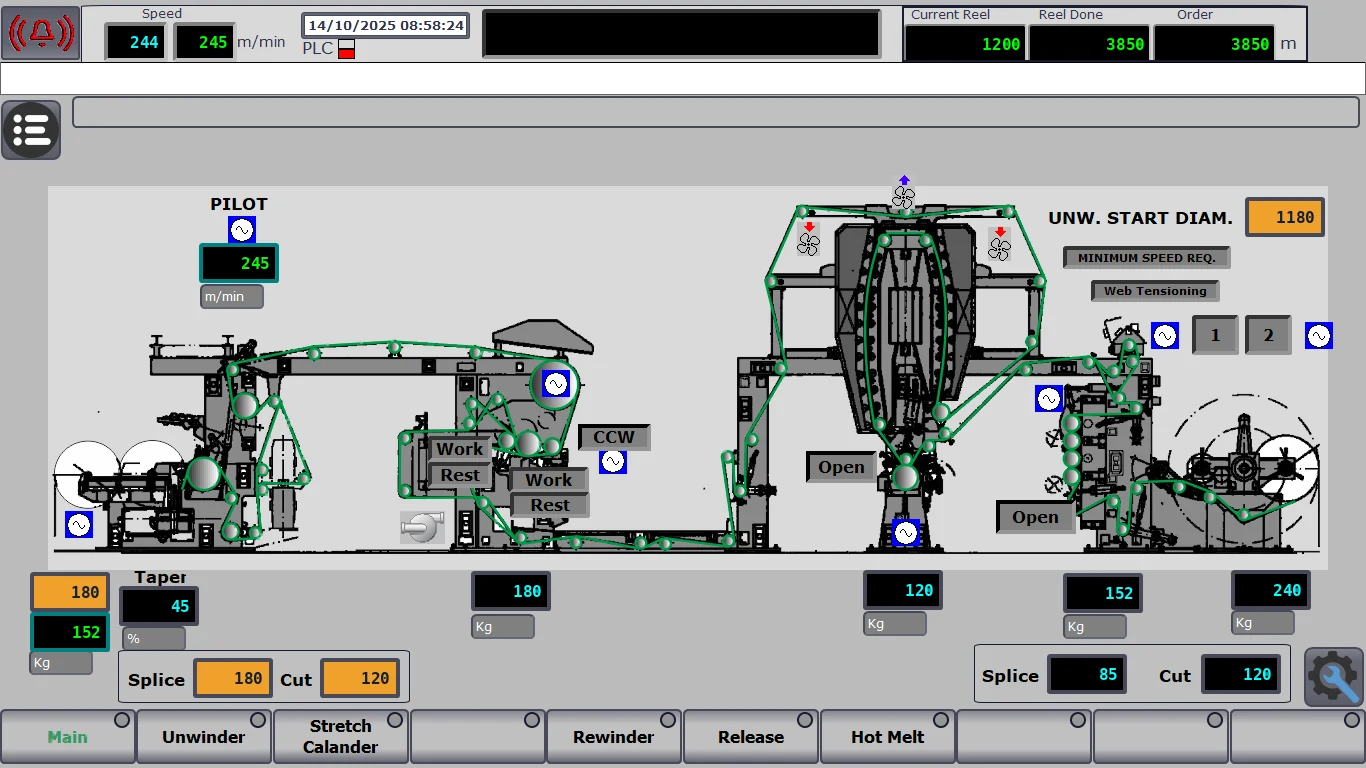Image resolution: width=1366 pixels, height=768 pixels.
Task: Open the alarm bell icon
Action: pos(41,33)
